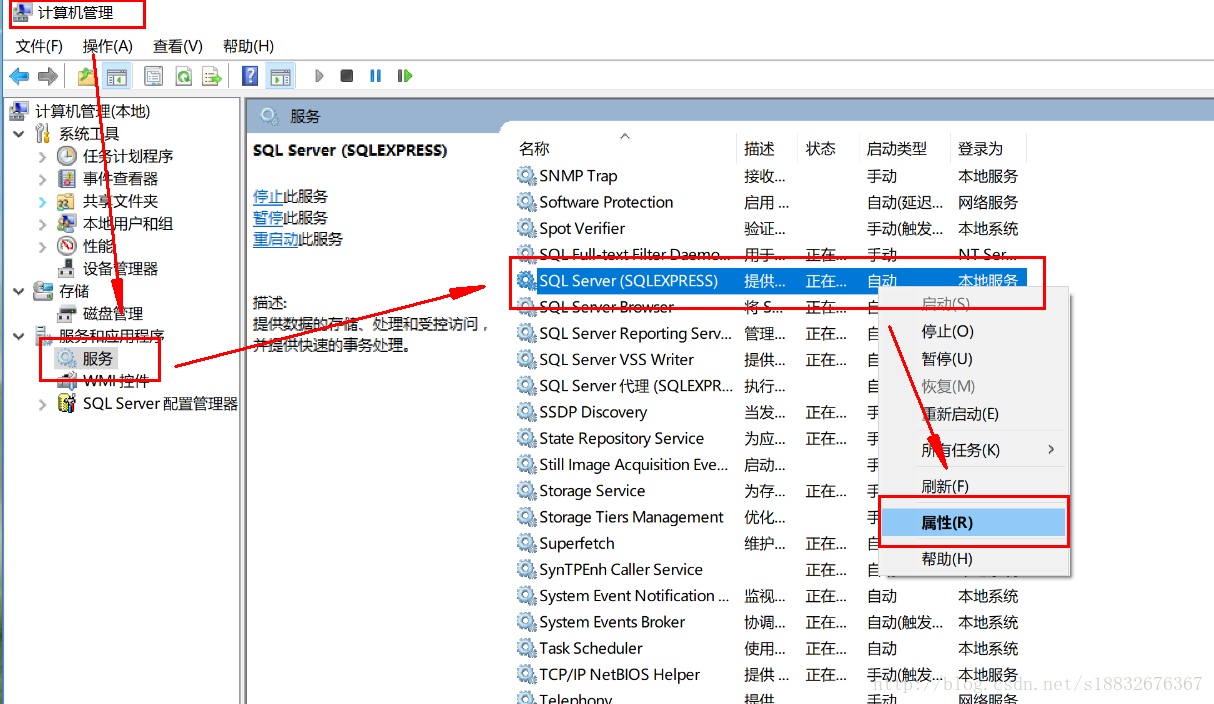
Task: Open the 操作(A) menu
Action: tap(108, 46)
